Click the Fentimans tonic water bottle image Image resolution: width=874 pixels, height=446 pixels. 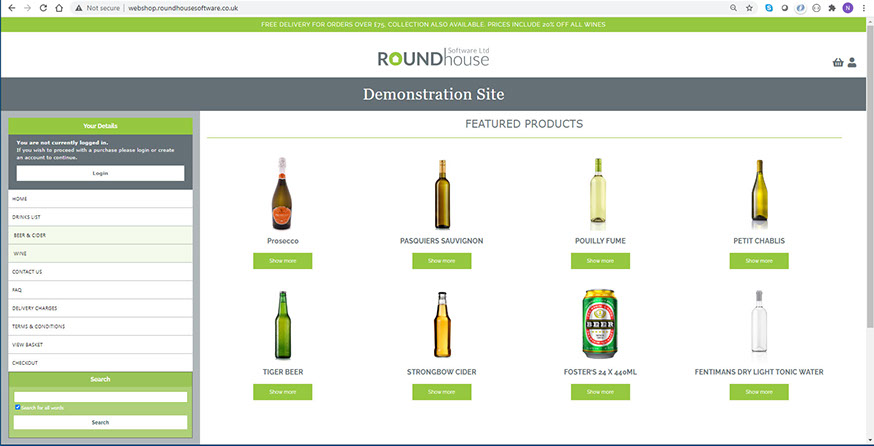point(759,323)
